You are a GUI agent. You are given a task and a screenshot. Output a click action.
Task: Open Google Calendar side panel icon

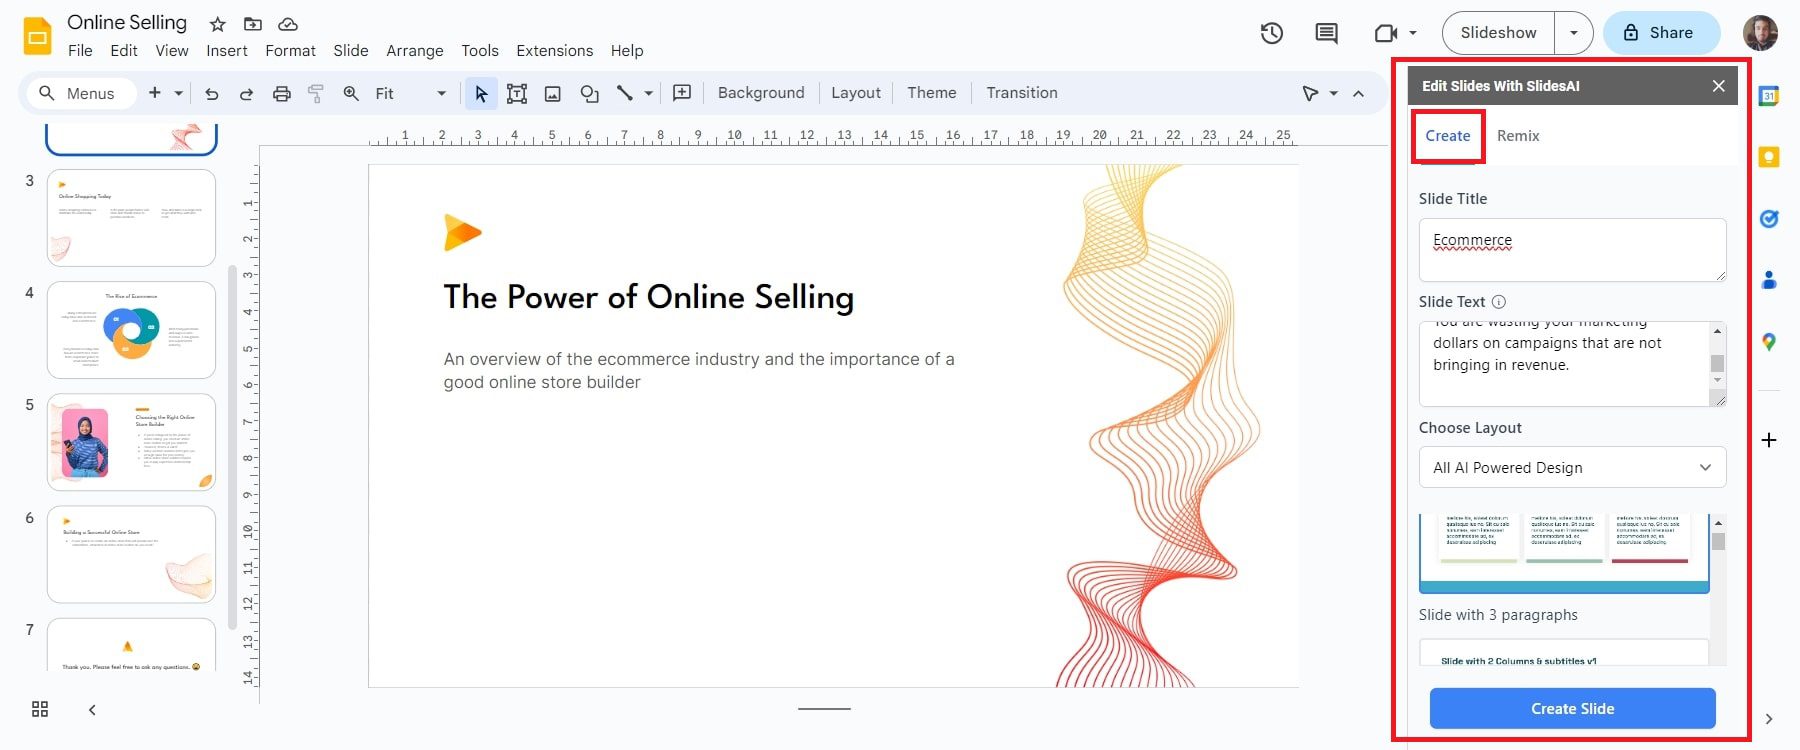tap(1768, 97)
